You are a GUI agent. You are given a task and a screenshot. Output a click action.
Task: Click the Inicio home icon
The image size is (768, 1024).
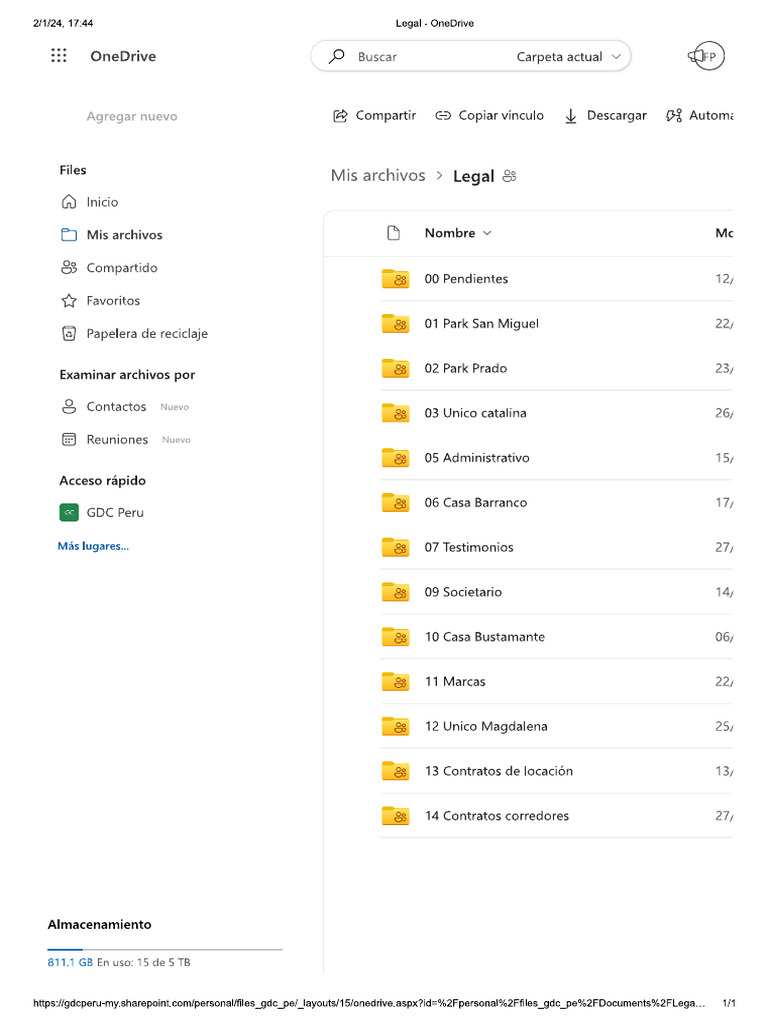coord(69,202)
